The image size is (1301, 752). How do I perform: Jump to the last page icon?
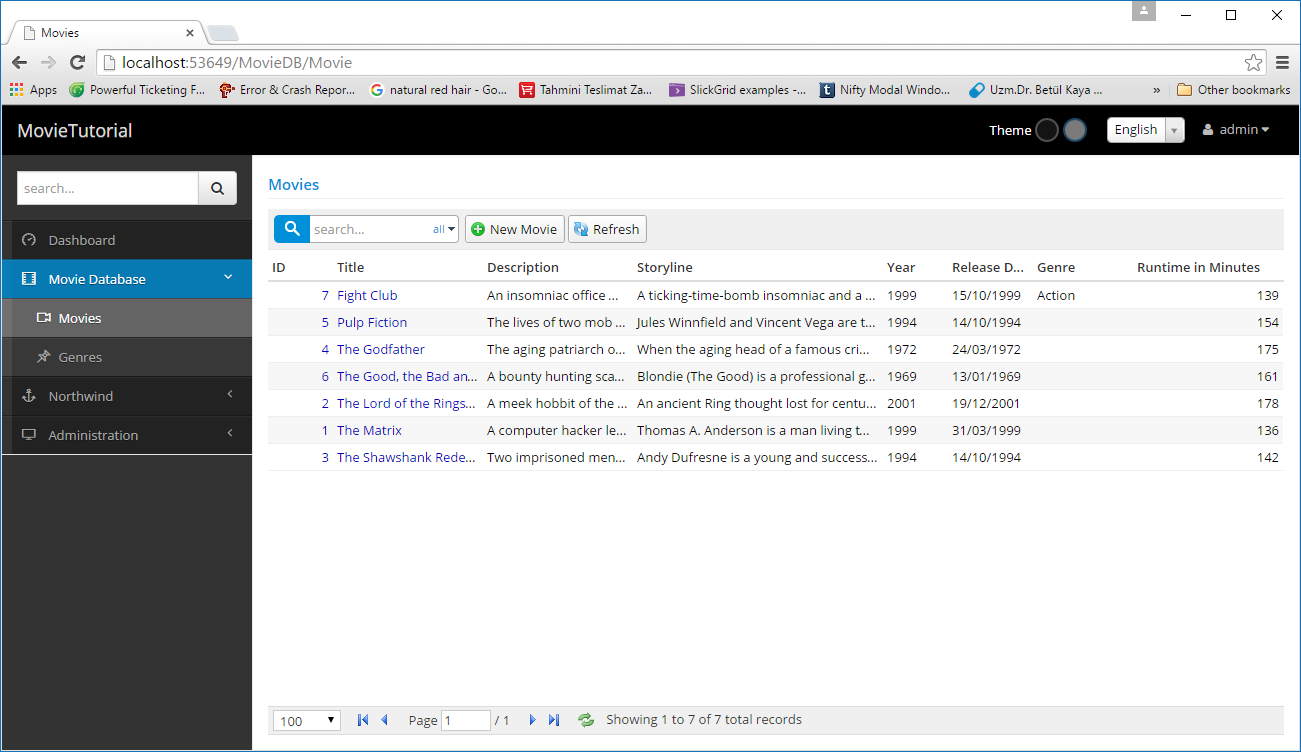[x=554, y=720]
